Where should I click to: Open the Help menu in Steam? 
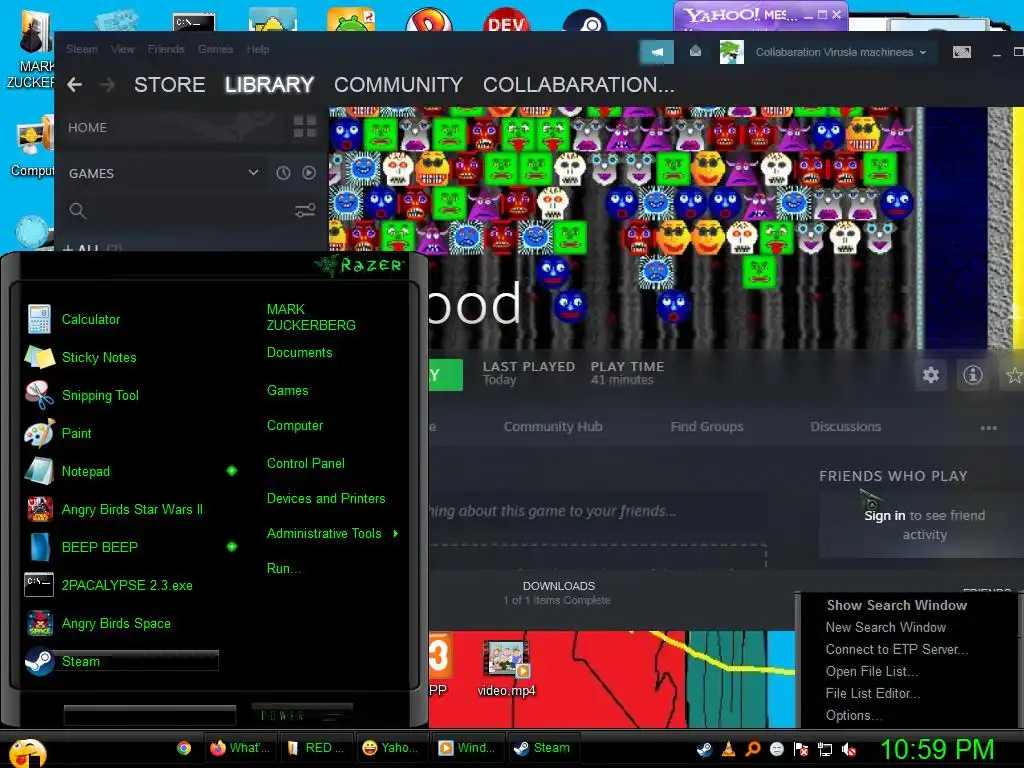coord(258,49)
